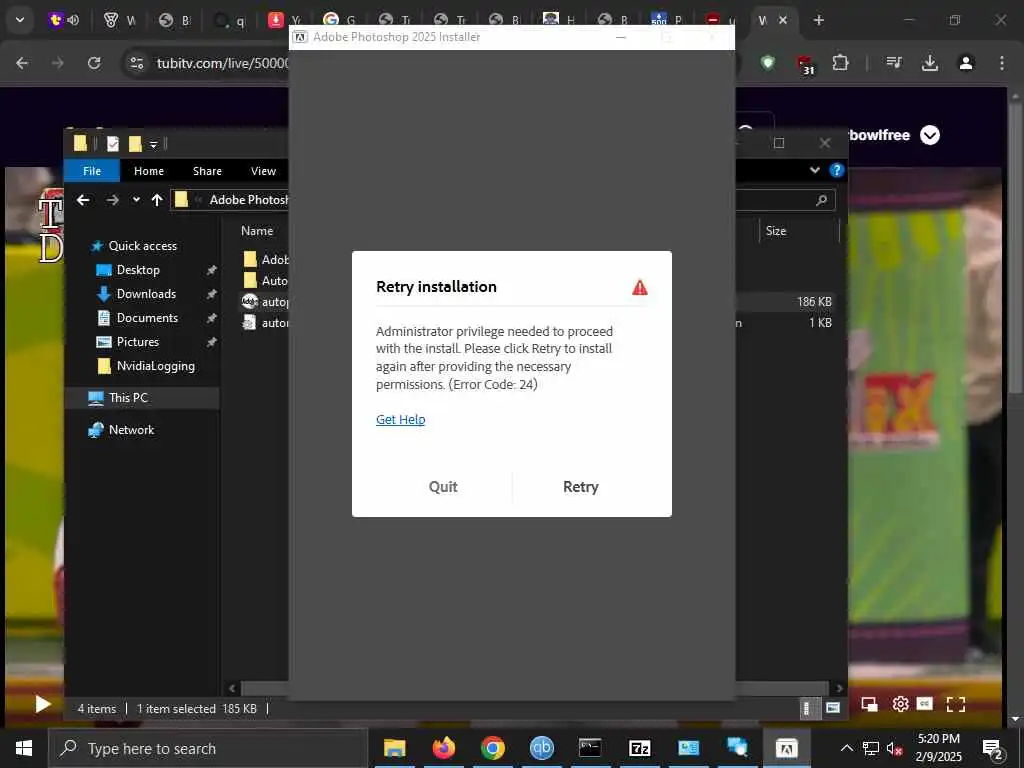
Task: Open Chrome profile avatar
Action: (966, 63)
